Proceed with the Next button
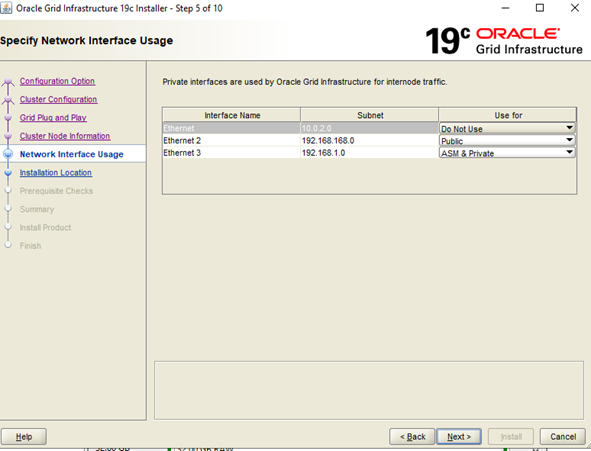 459,437
